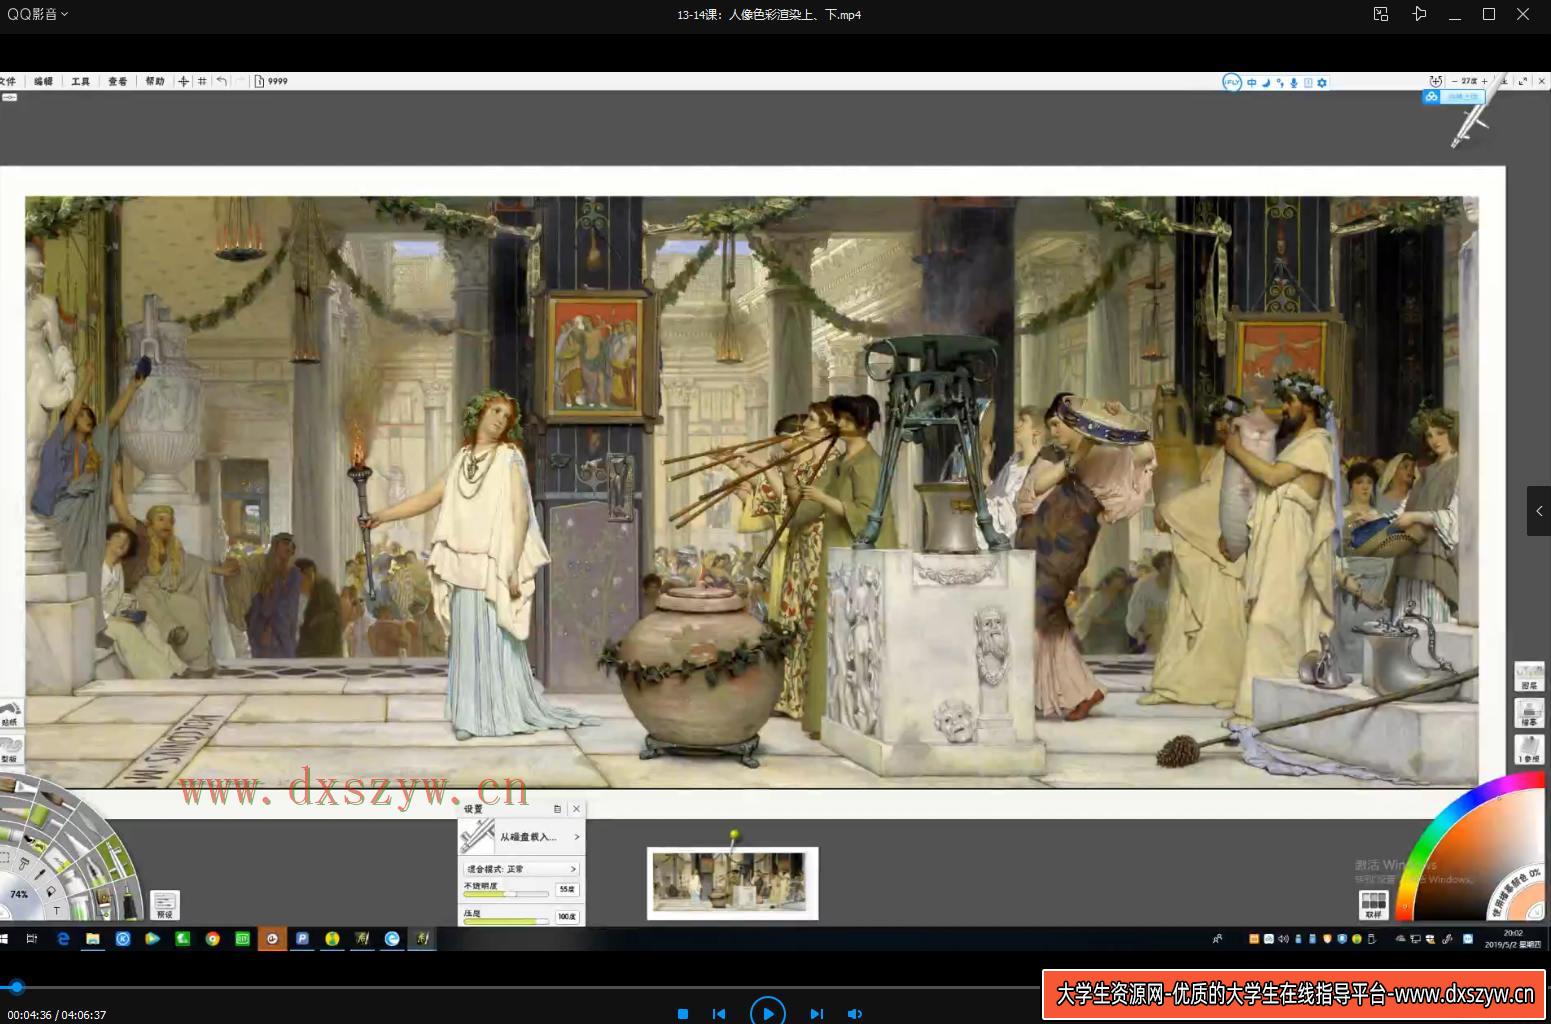Open the 编辑 menu in ArtRage
Viewport: 1551px width, 1024px height.
click(43, 82)
